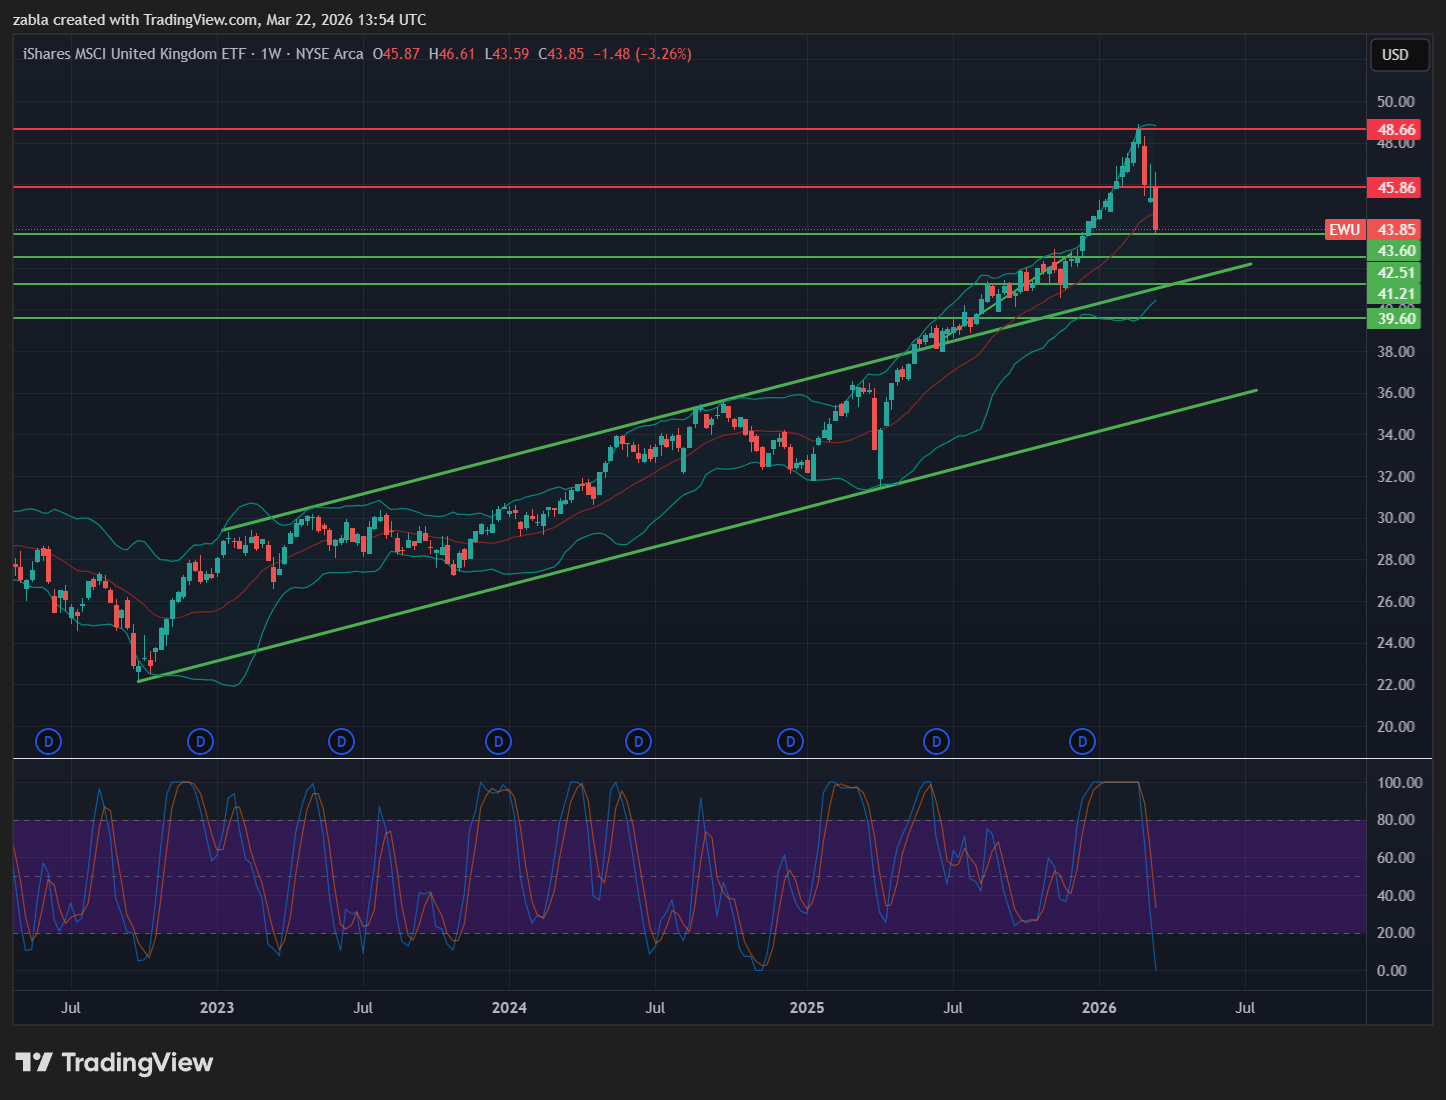Image resolution: width=1446 pixels, height=1100 pixels.
Task: Click the dividend marker just before 2023
Action: (201, 741)
